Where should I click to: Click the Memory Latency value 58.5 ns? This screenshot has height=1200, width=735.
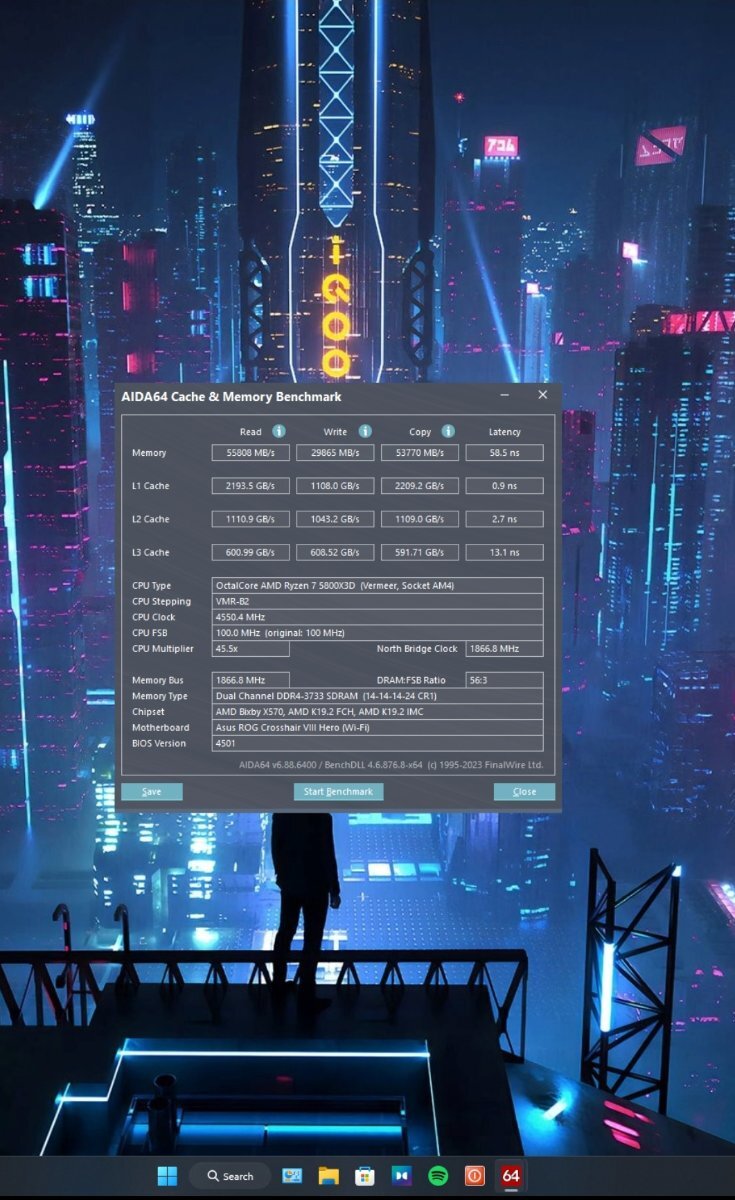[505, 453]
